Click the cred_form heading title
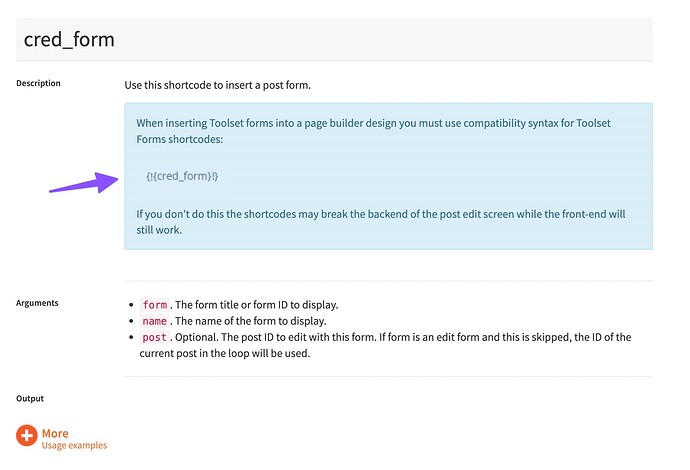Viewport: 690px width, 470px height. pos(69,39)
